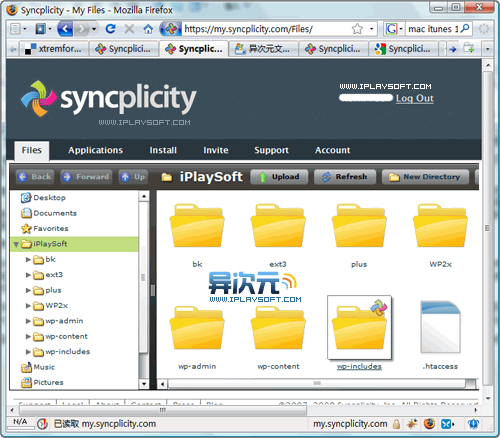Open the wp-admin folder in file grid
The height and width of the screenshot is (438, 500).
click(x=197, y=328)
